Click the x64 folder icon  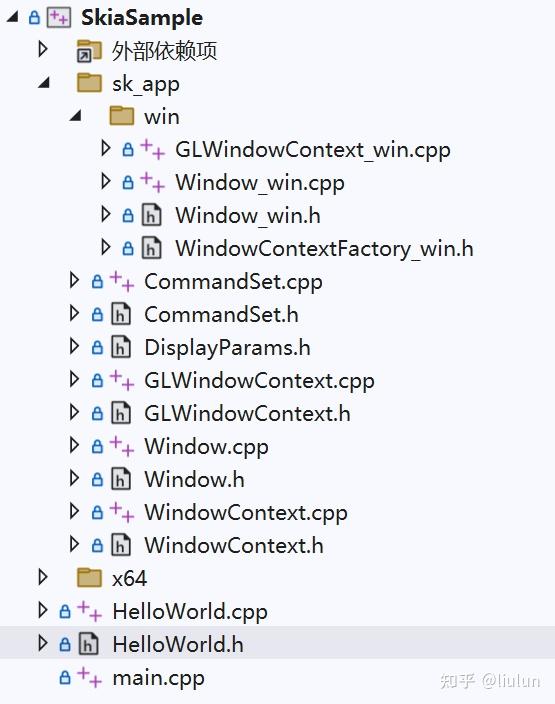89,578
